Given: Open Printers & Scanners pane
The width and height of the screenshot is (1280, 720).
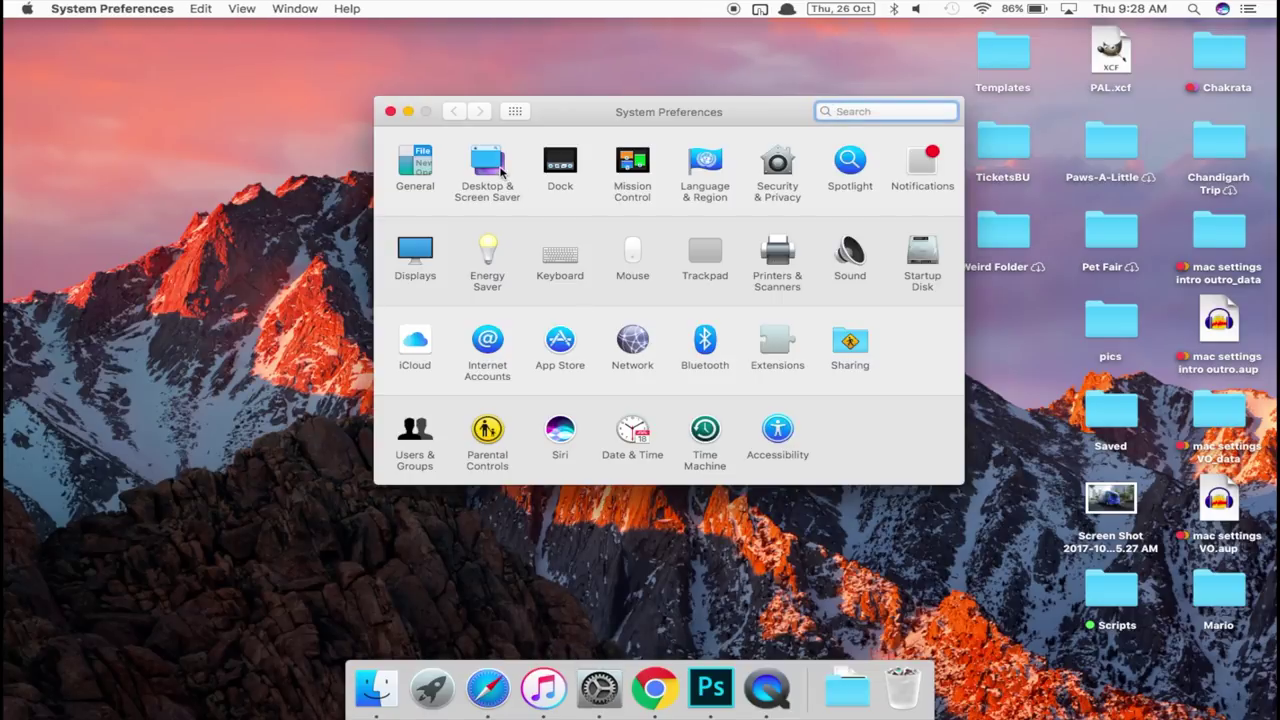Looking at the screenshot, I should 777,263.
